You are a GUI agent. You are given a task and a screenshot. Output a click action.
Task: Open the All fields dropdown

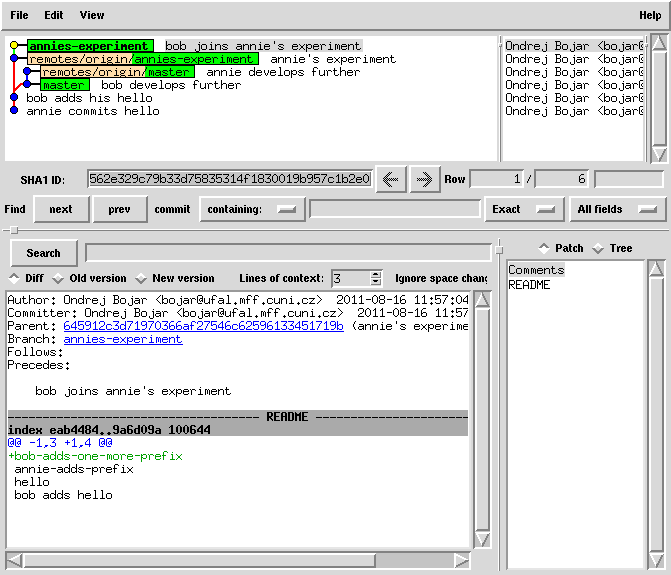(618, 209)
